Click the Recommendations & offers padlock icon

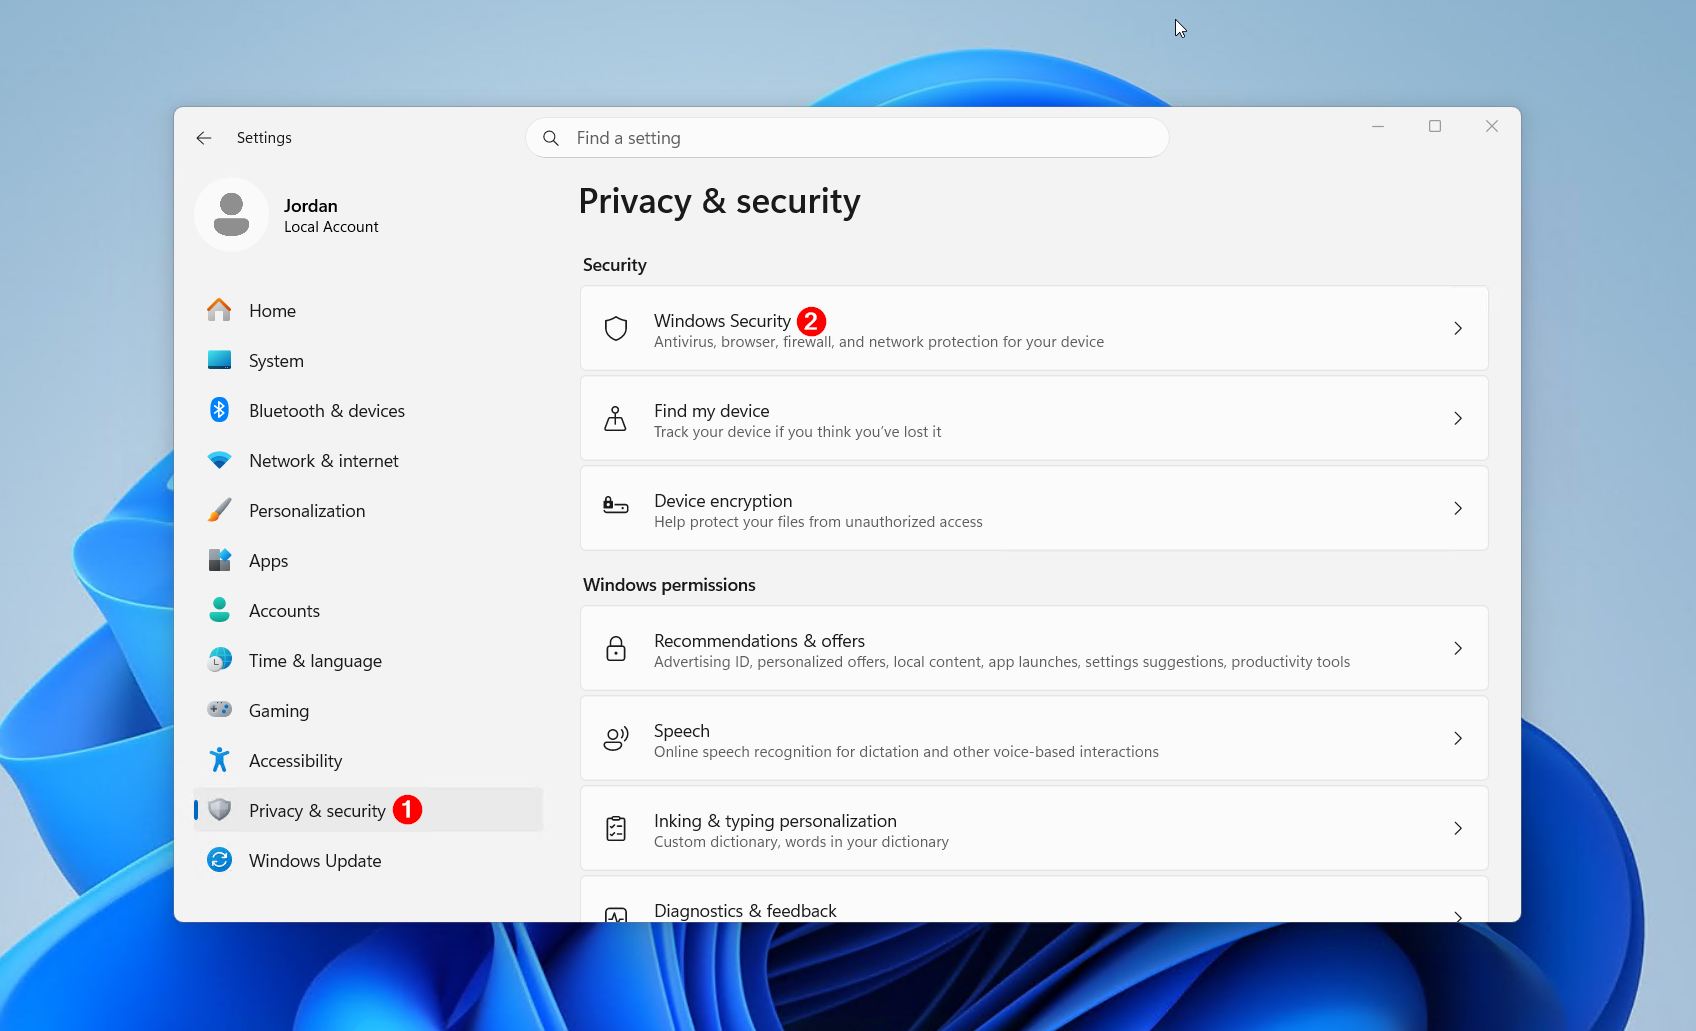pos(616,648)
